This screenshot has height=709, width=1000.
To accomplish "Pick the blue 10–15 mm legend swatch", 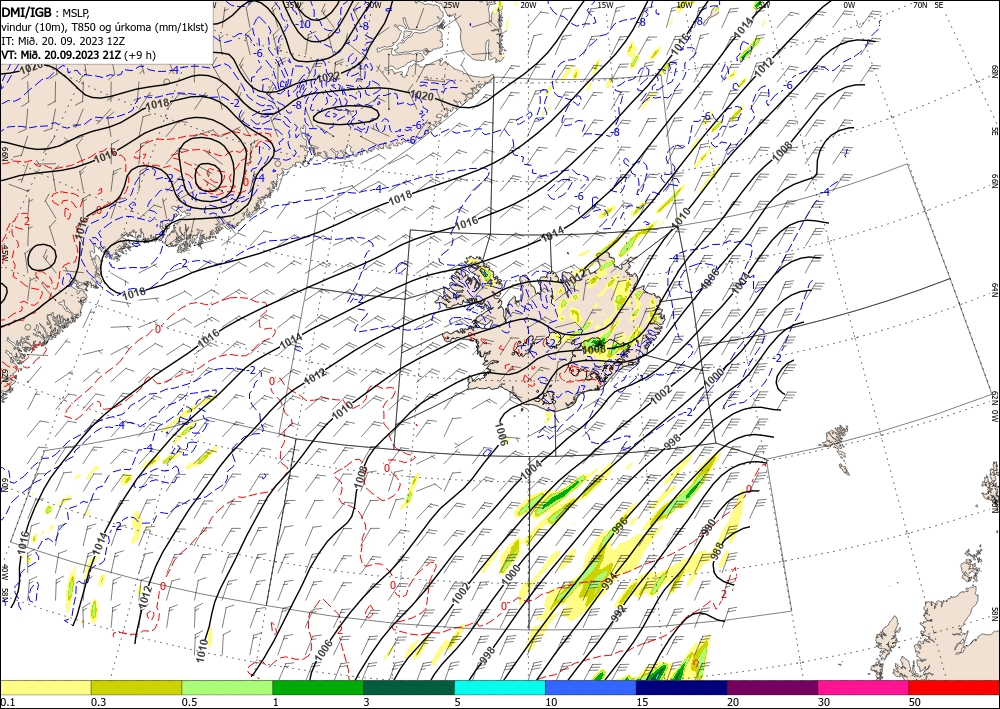I will click(x=591, y=687).
